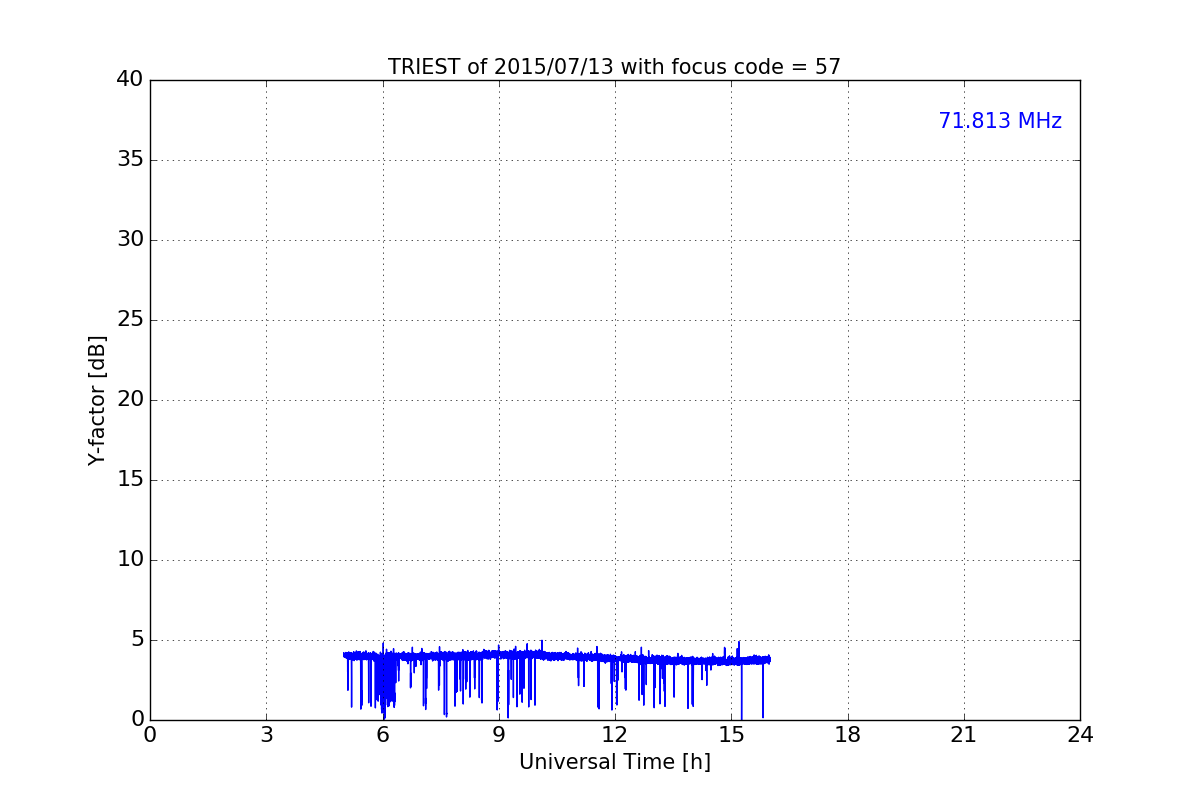Click the x-axis tick label '12'
The width and height of the screenshot is (1200, 800).
tap(614, 735)
